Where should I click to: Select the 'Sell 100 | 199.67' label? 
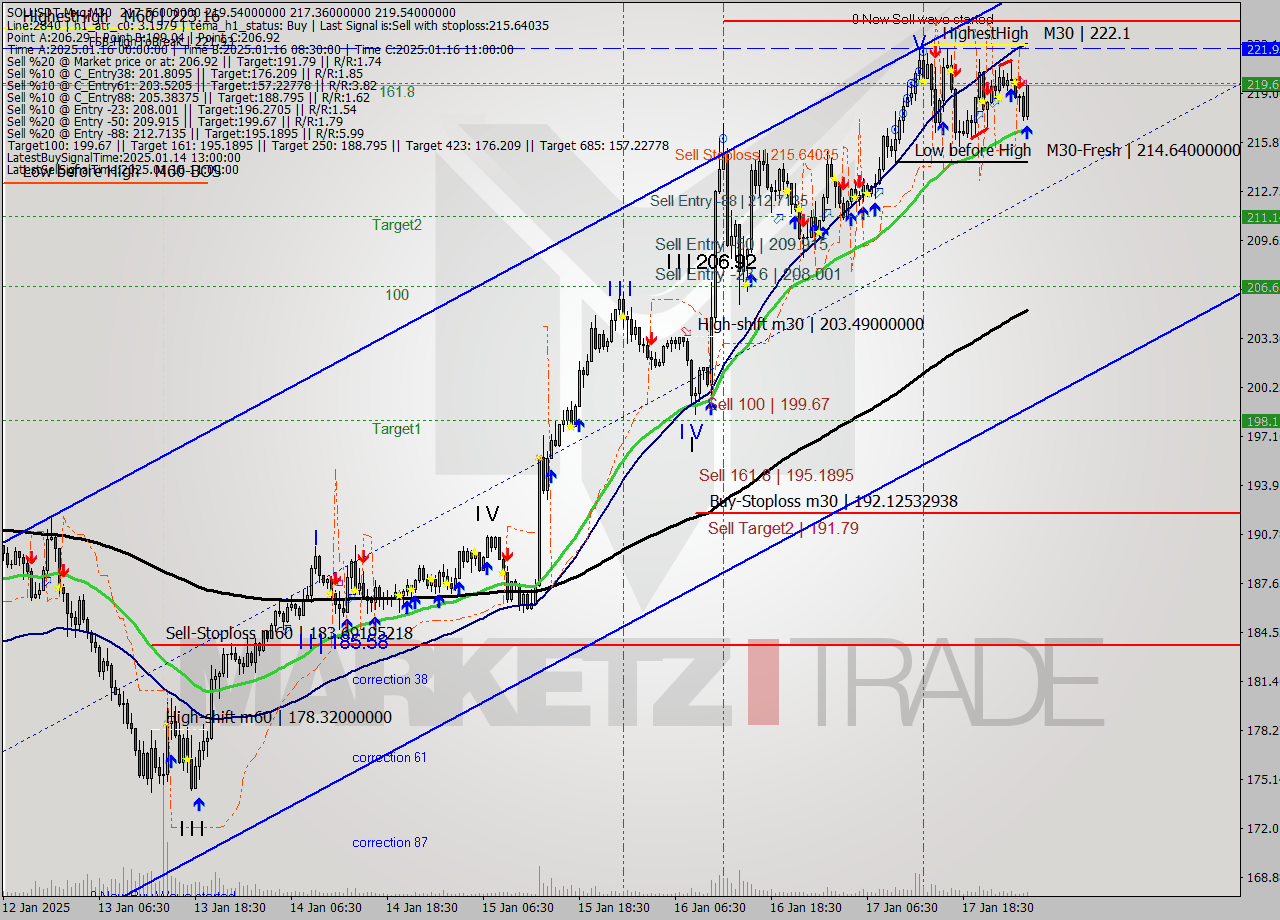click(x=768, y=404)
